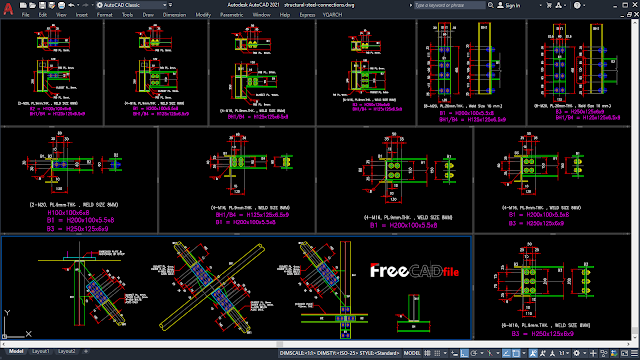Toggle polar tracking in status bar

(x=473, y=353)
